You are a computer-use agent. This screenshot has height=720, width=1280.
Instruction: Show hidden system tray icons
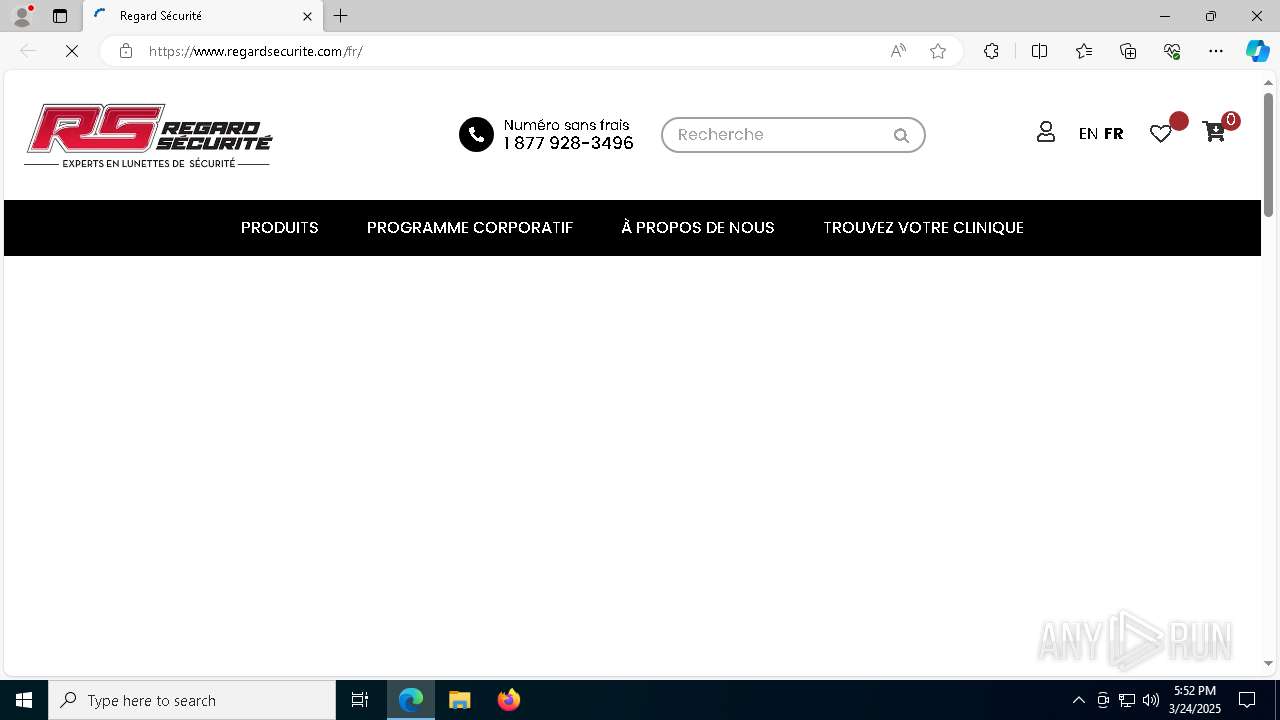(x=1078, y=700)
